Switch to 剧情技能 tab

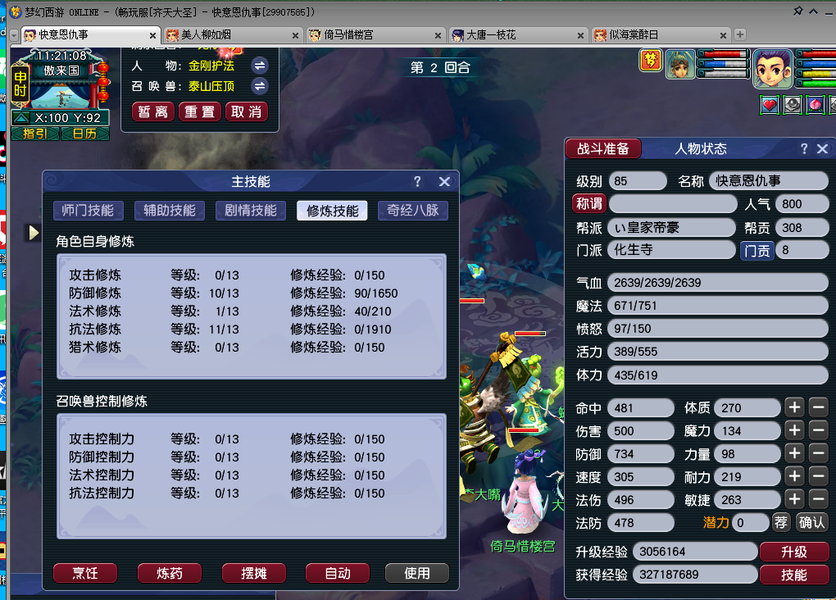251,211
